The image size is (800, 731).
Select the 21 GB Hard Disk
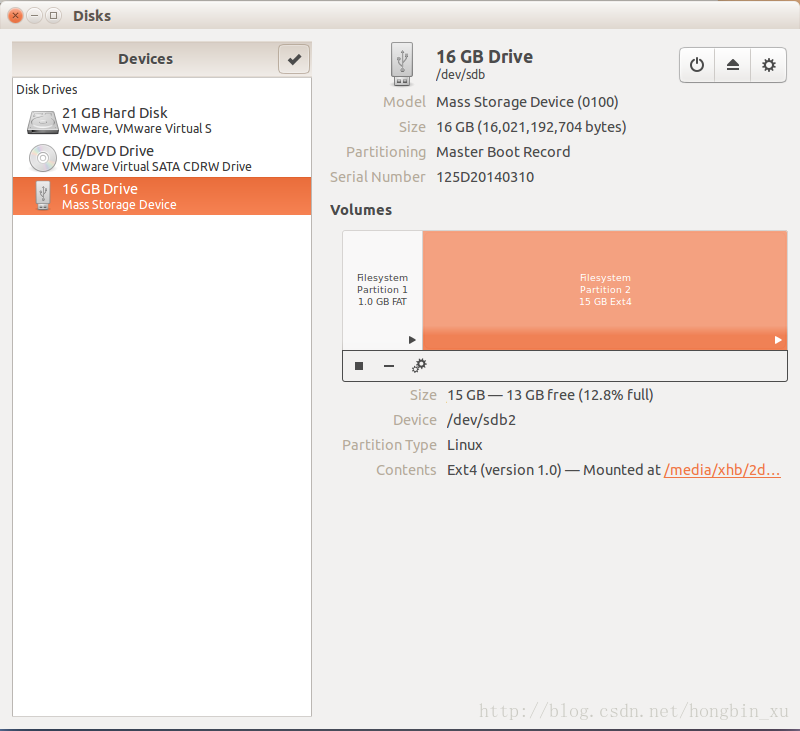click(x=162, y=120)
